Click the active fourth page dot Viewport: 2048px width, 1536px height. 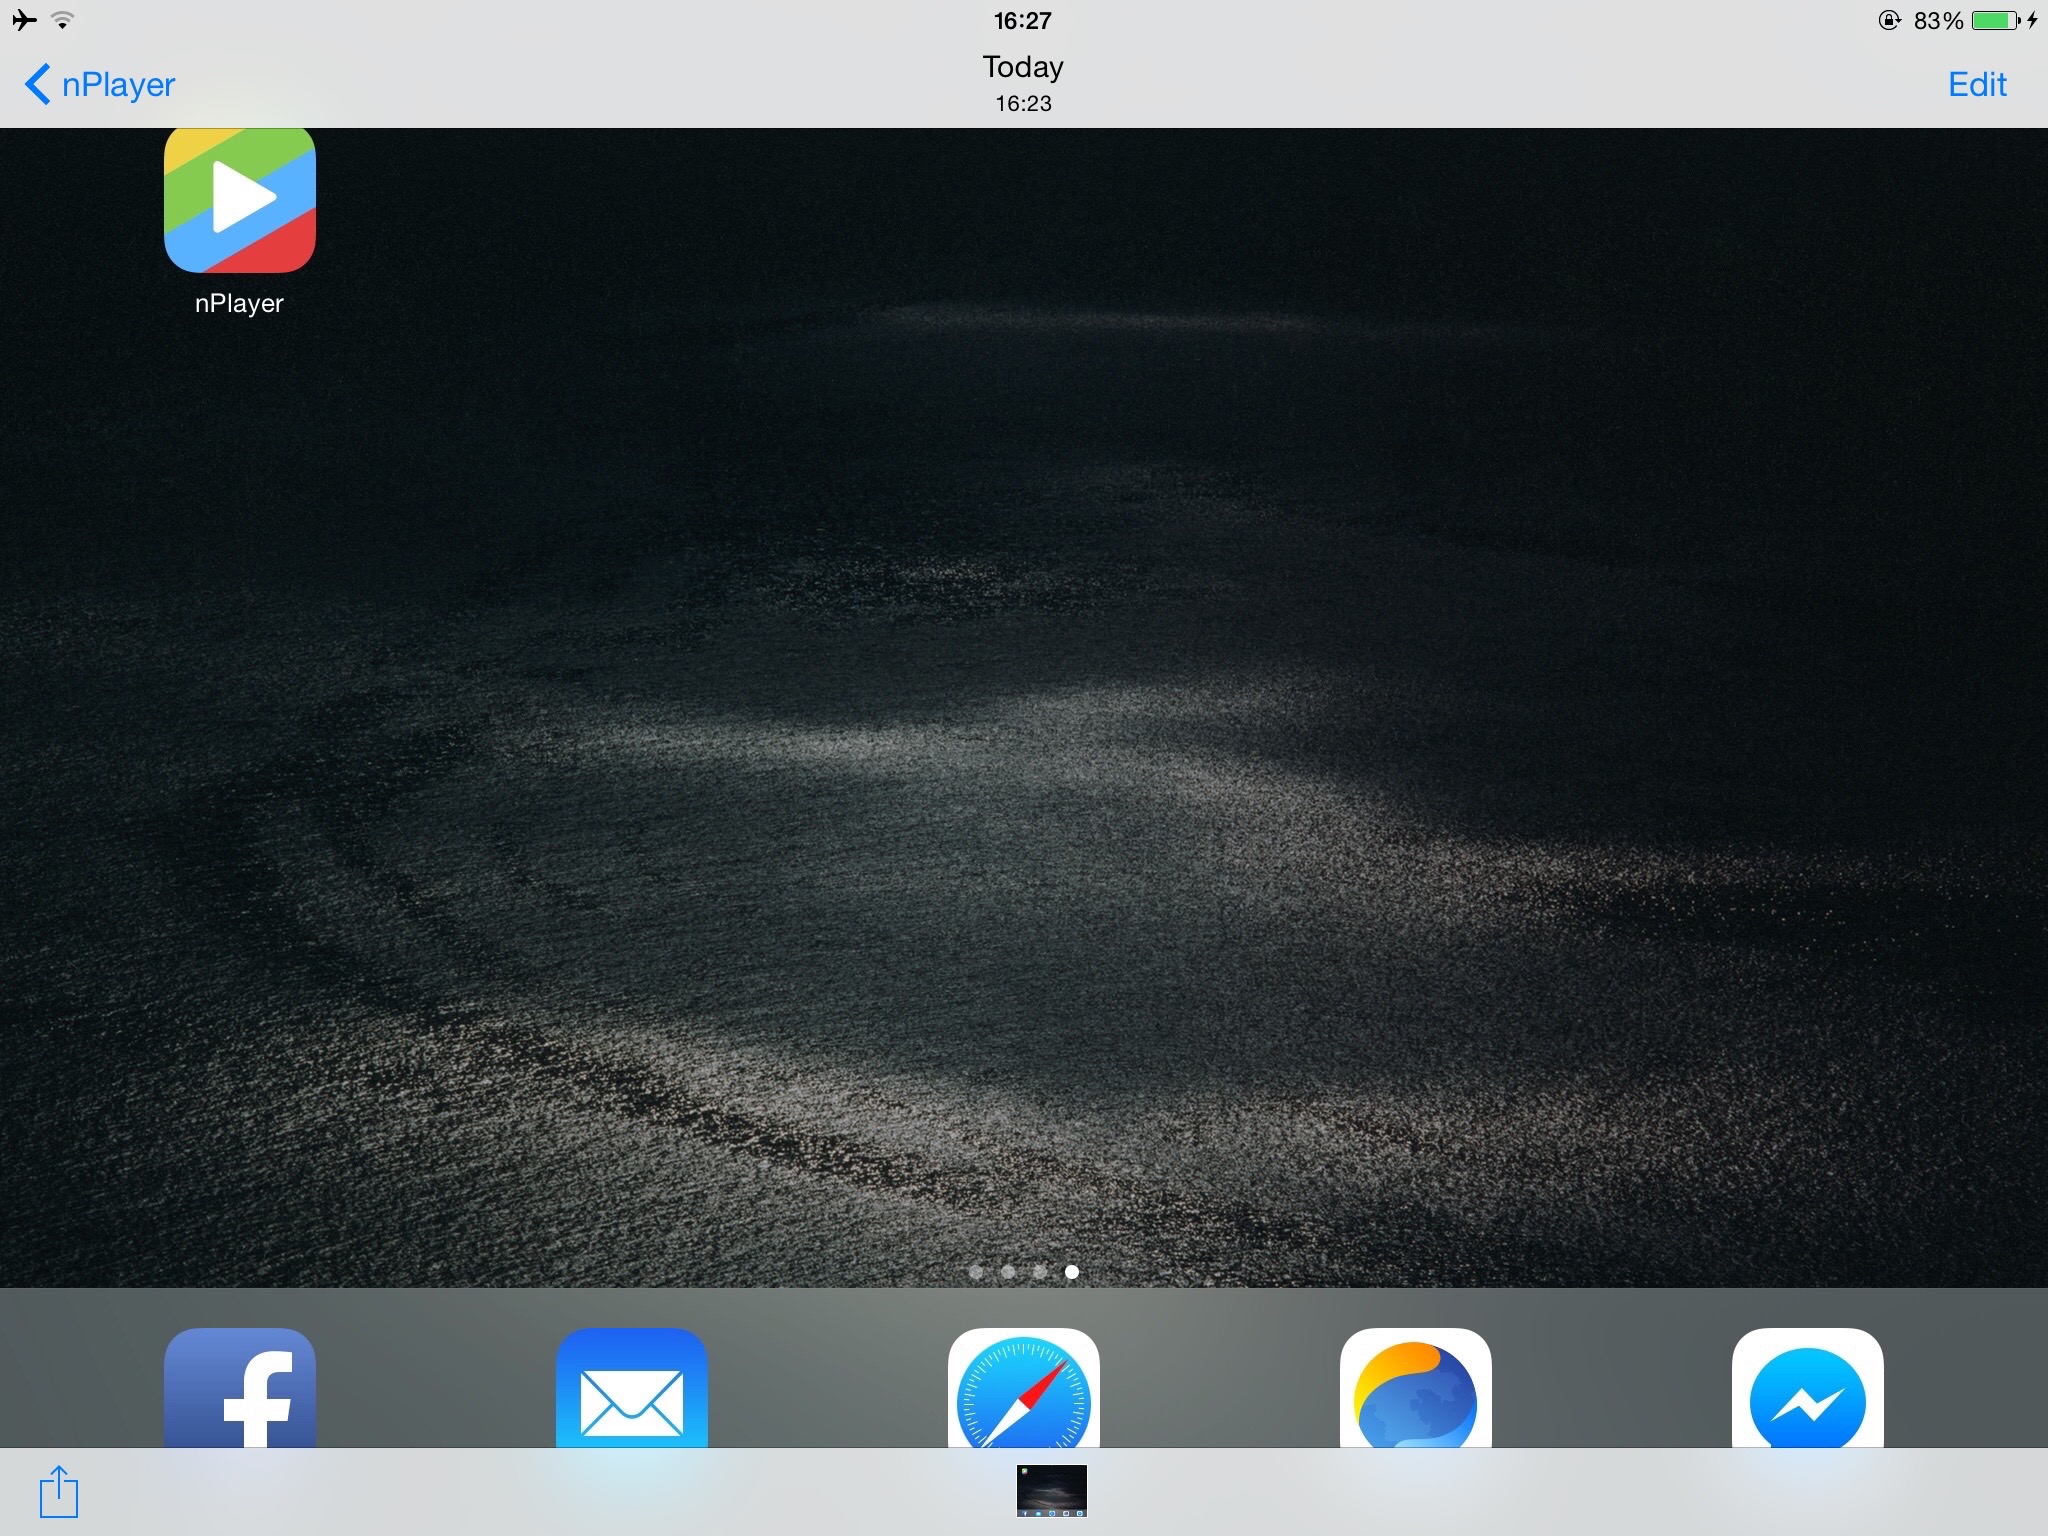click(1072, 1272)
